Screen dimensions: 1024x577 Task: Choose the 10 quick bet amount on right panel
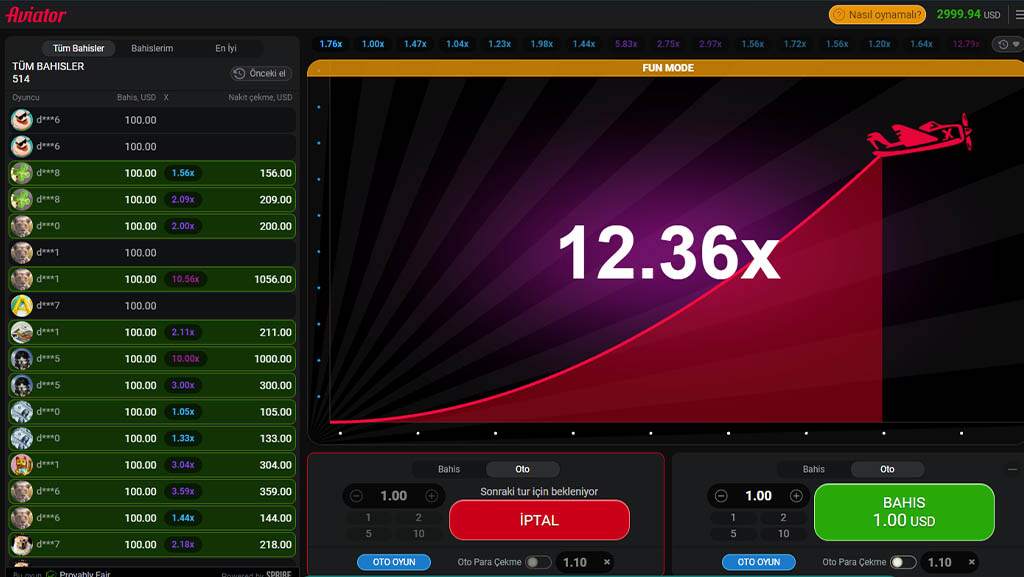[783, 533]
